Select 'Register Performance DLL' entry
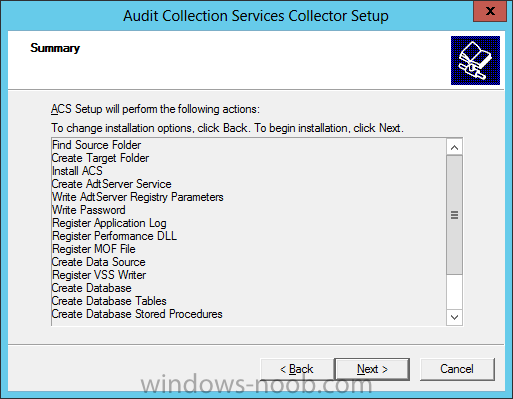The image size is (513, 399). click(114, 236)
